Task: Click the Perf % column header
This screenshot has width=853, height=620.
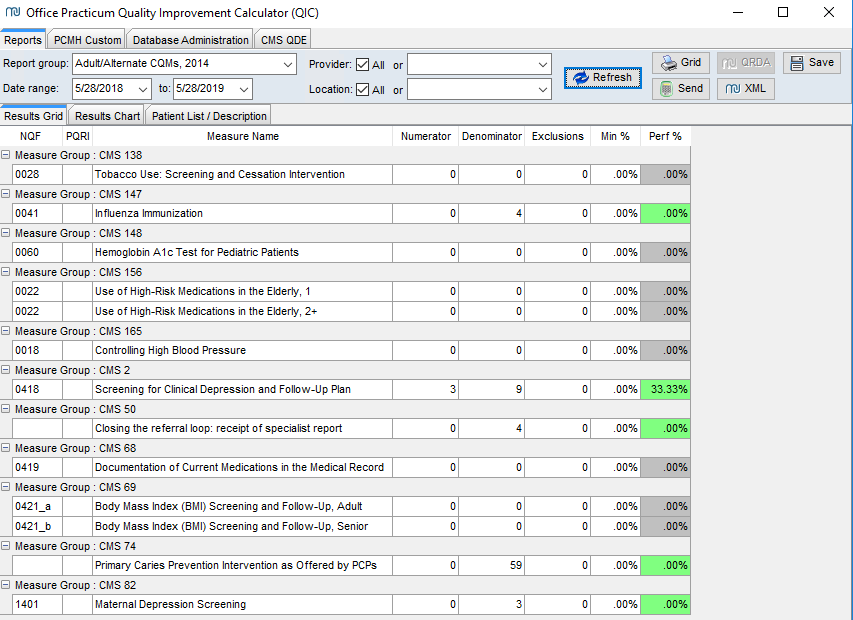Action: click(x=665, y=136)
